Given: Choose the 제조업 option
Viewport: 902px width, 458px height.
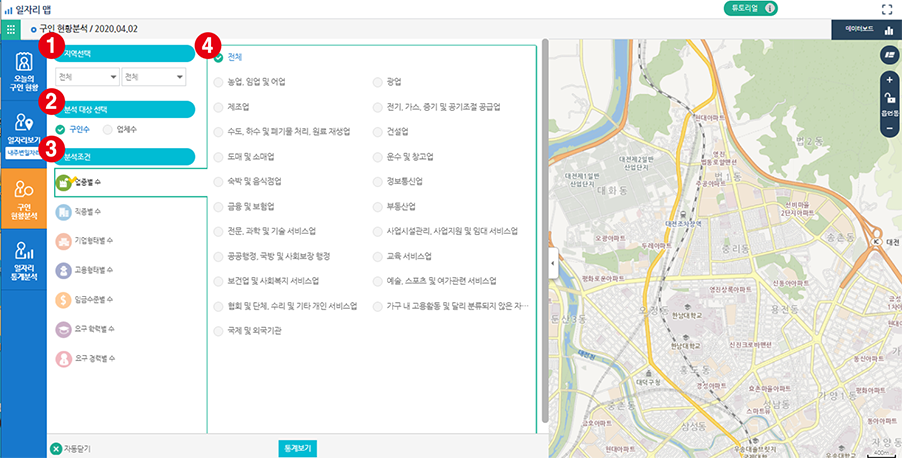Looking at the screenshot, I should (x=231, y=107).
